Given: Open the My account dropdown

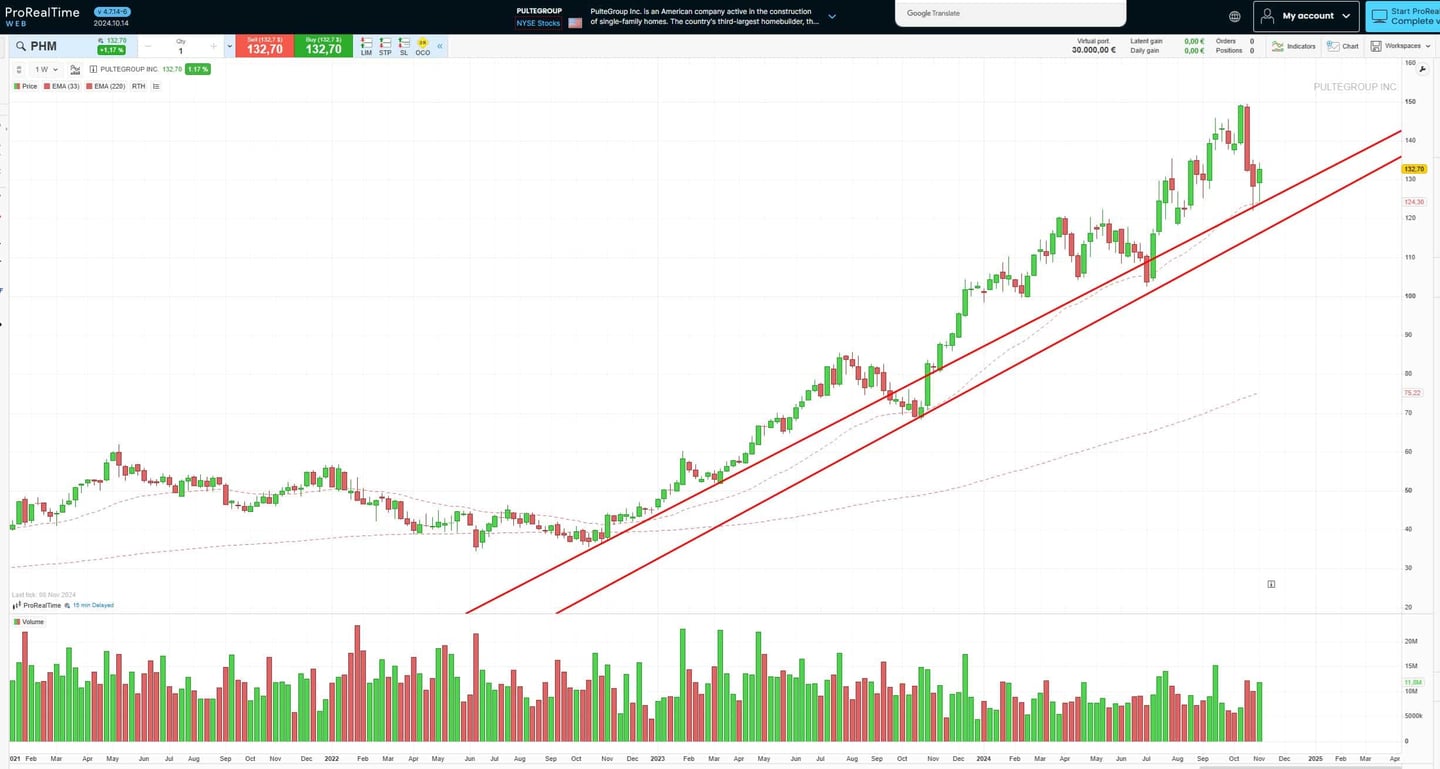Looking at the screenshot, I should (x=1307, y=16).
